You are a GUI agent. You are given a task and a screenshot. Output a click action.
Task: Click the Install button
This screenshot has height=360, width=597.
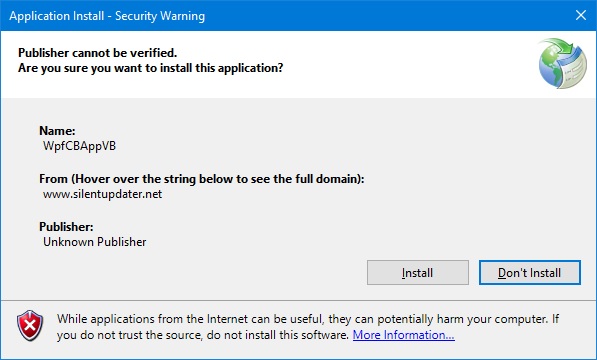[418, 272]
